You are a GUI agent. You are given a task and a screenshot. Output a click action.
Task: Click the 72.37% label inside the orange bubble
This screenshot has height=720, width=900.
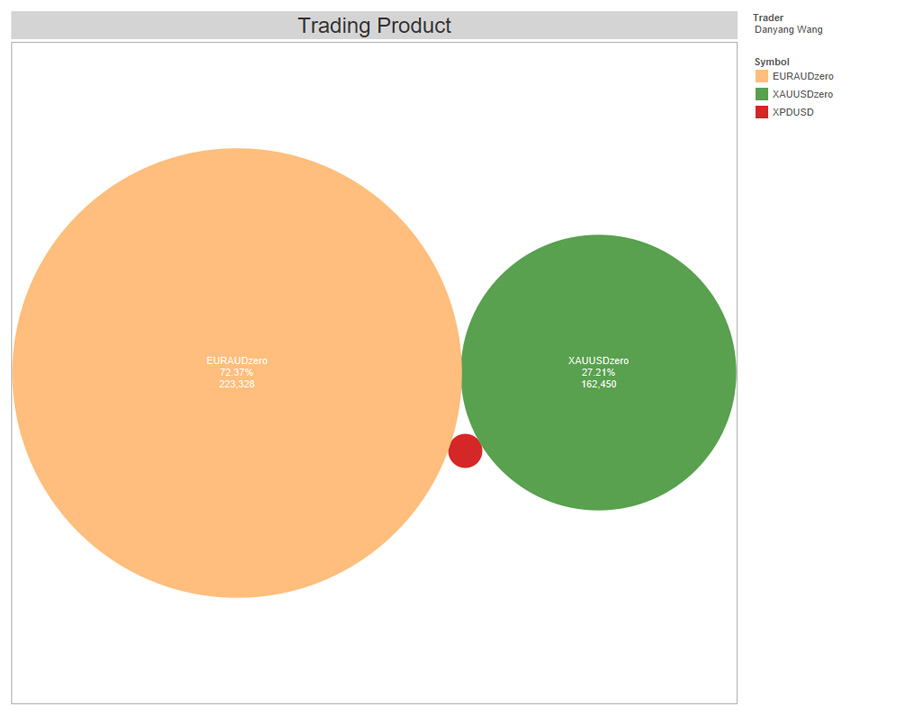click(235, 371)
